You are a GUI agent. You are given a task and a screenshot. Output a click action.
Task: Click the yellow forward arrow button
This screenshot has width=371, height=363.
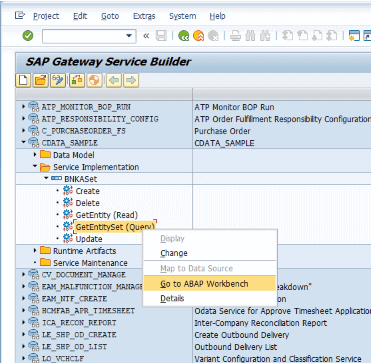tap(131, 81)
